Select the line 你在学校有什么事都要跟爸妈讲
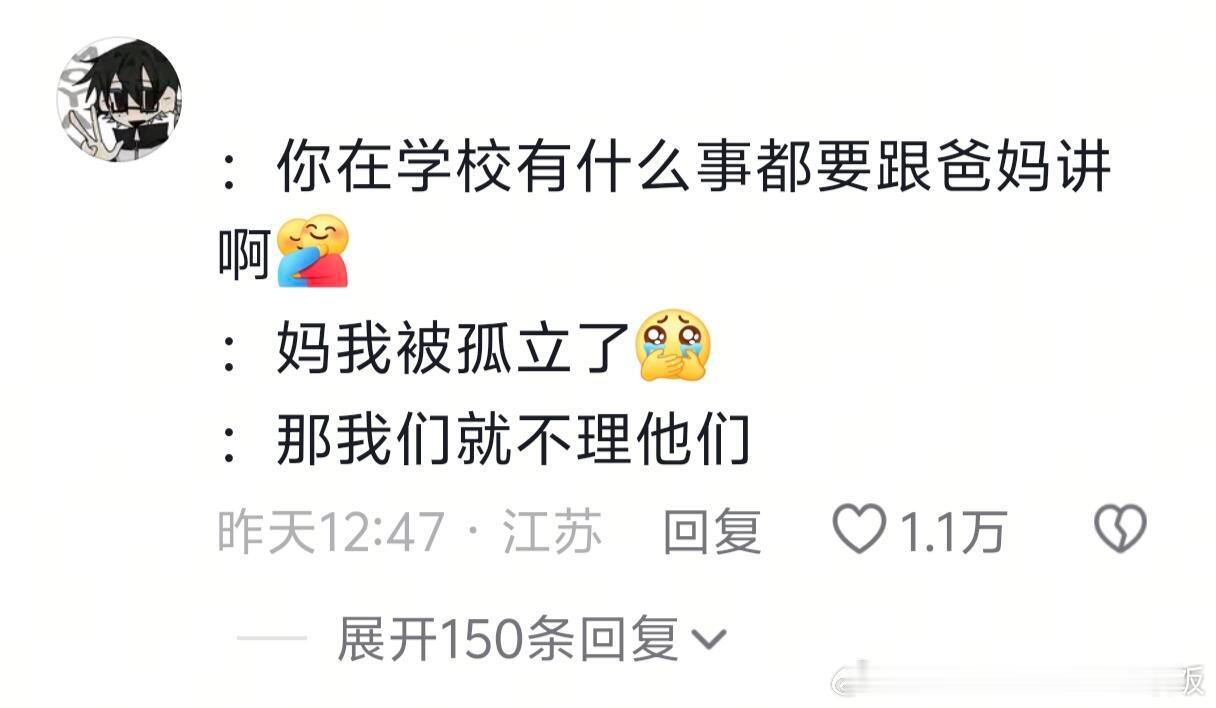The width and height of the screenshot is (1216, 708). tap(693, 167)
